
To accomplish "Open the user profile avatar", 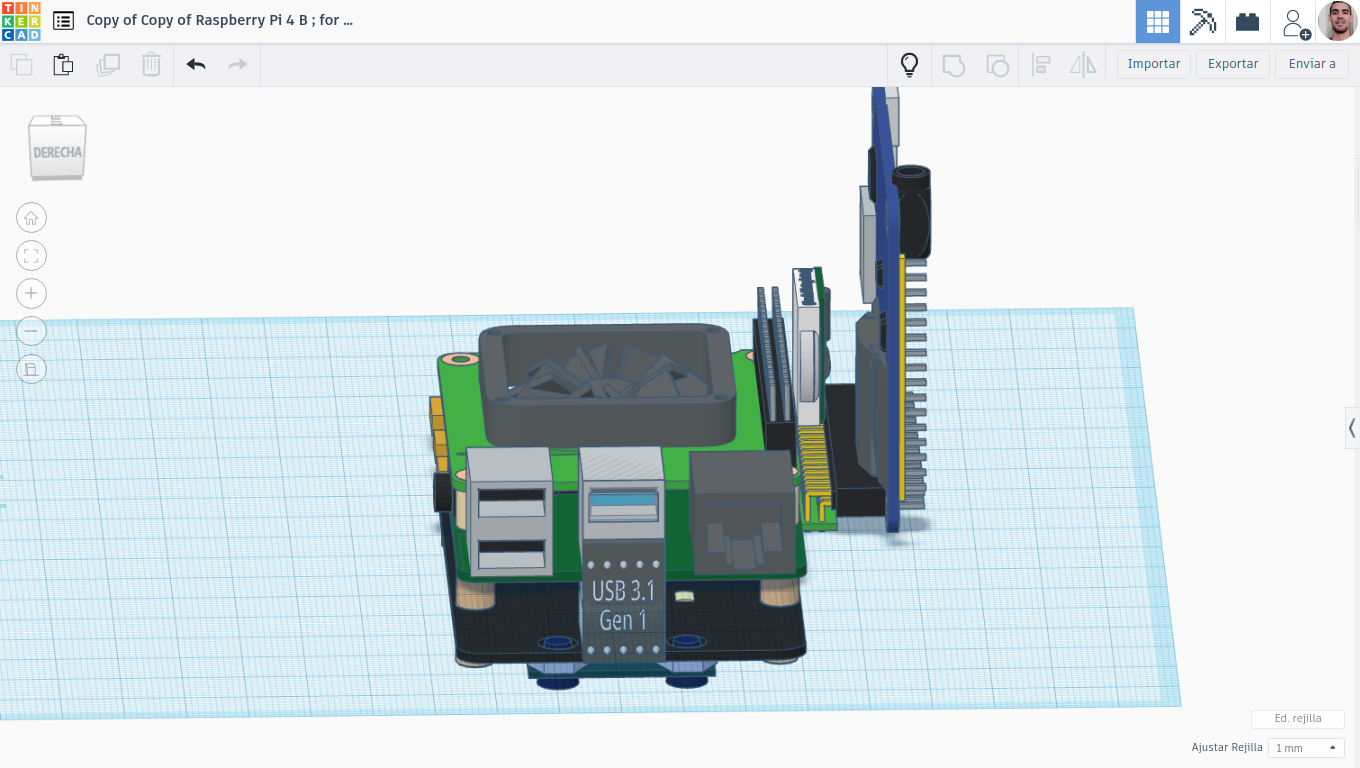I will coord(1338,21).
